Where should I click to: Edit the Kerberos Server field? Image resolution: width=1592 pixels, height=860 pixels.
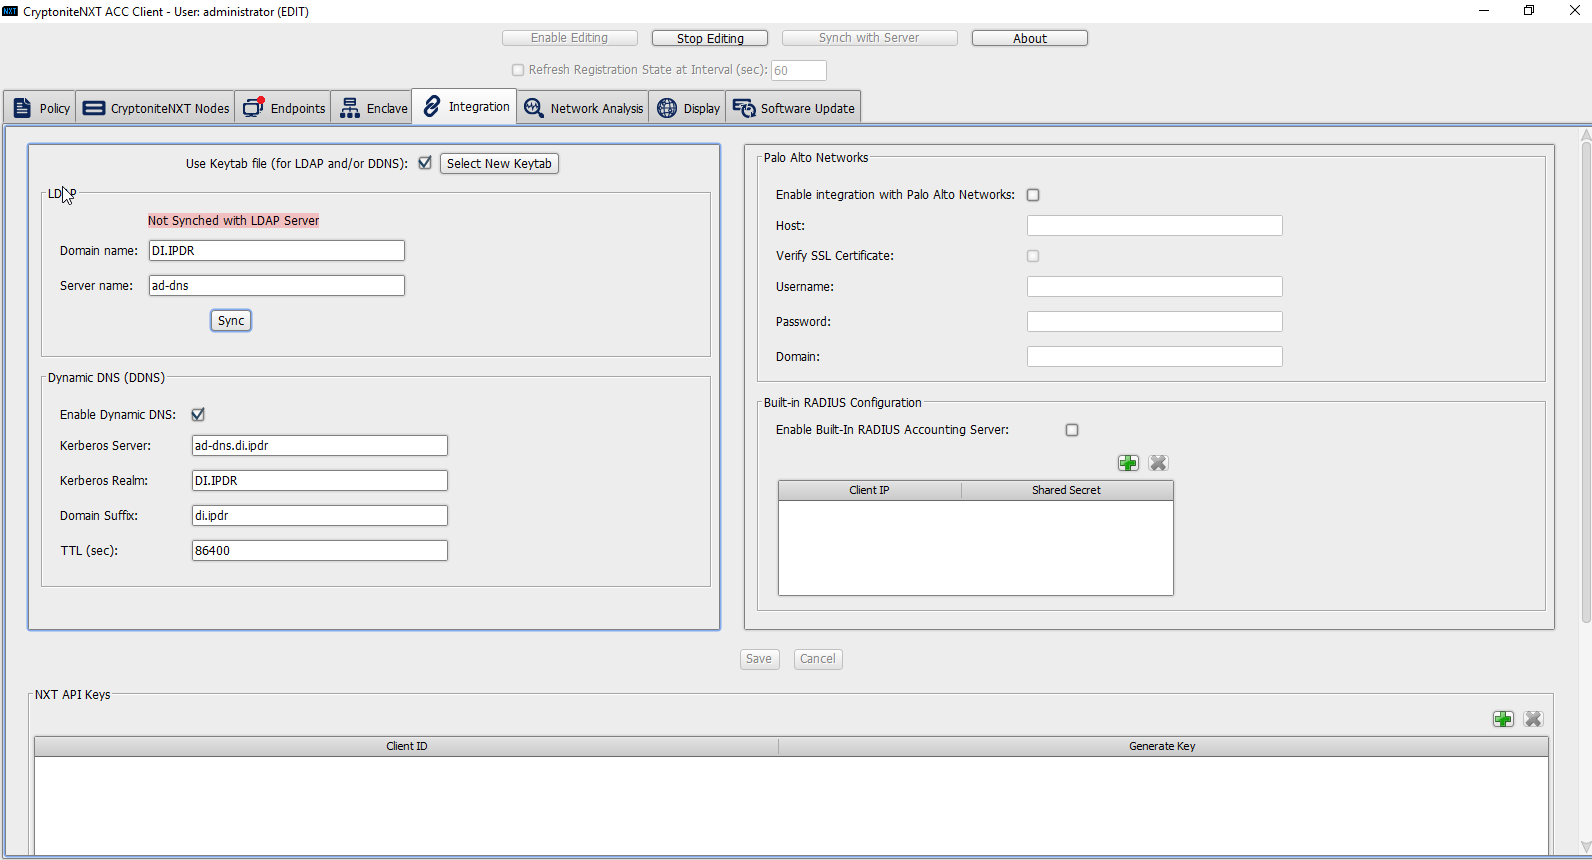click(x=320, y=445)
